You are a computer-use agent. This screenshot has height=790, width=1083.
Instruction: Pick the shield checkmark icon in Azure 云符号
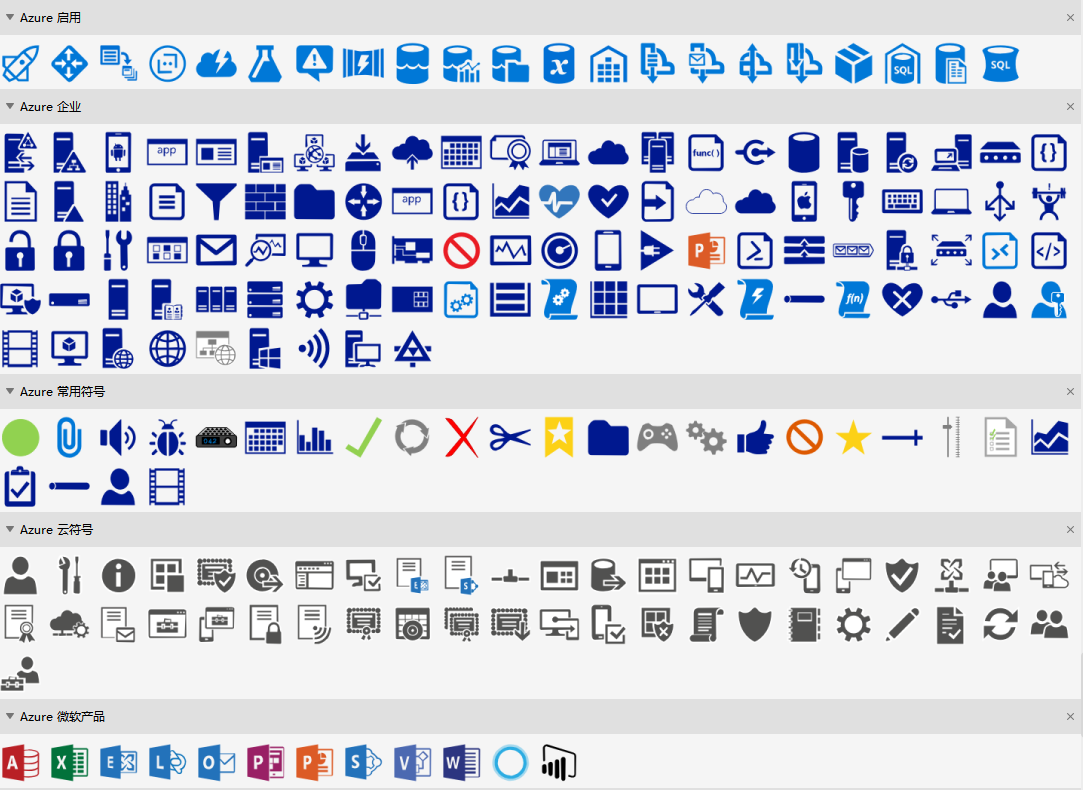coord(902,575)
